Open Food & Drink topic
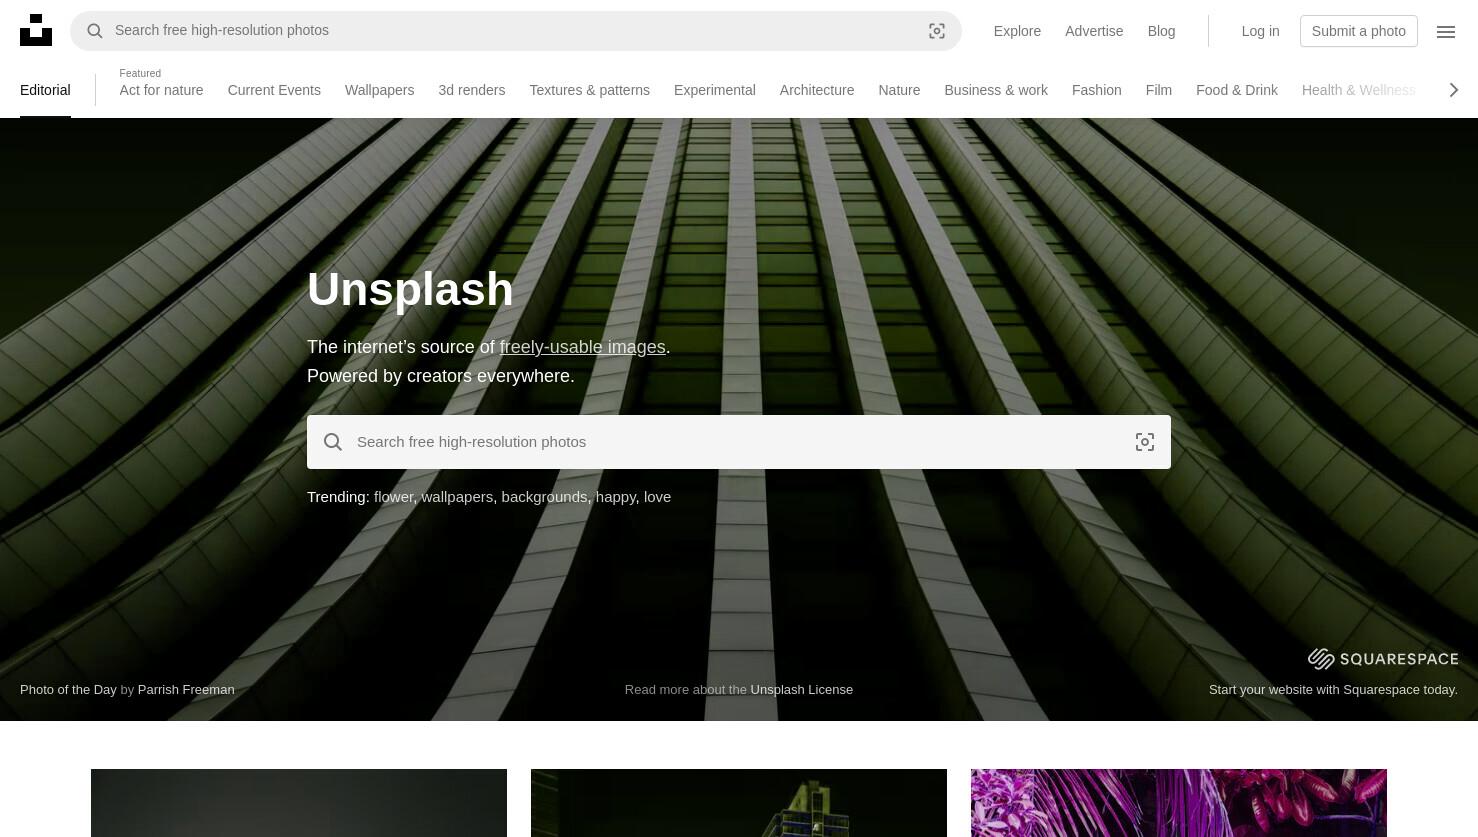This screenshot has width=1478, height=837. click(1237, 90)
